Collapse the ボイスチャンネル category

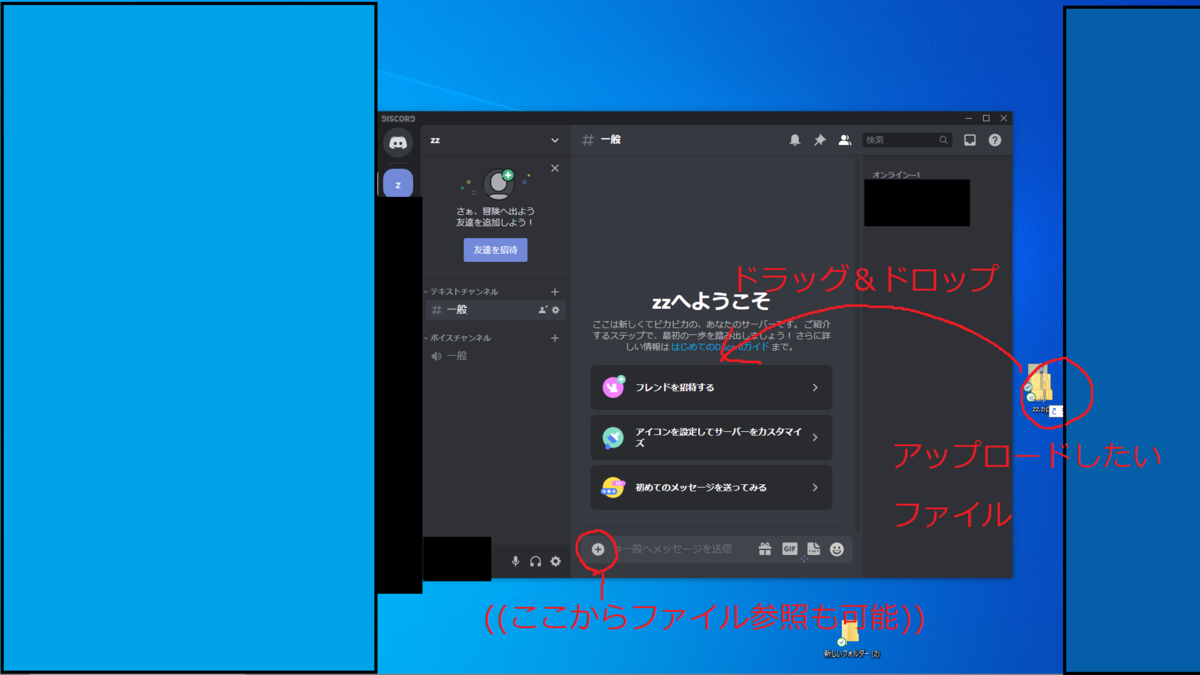click(x=457, y=338)
